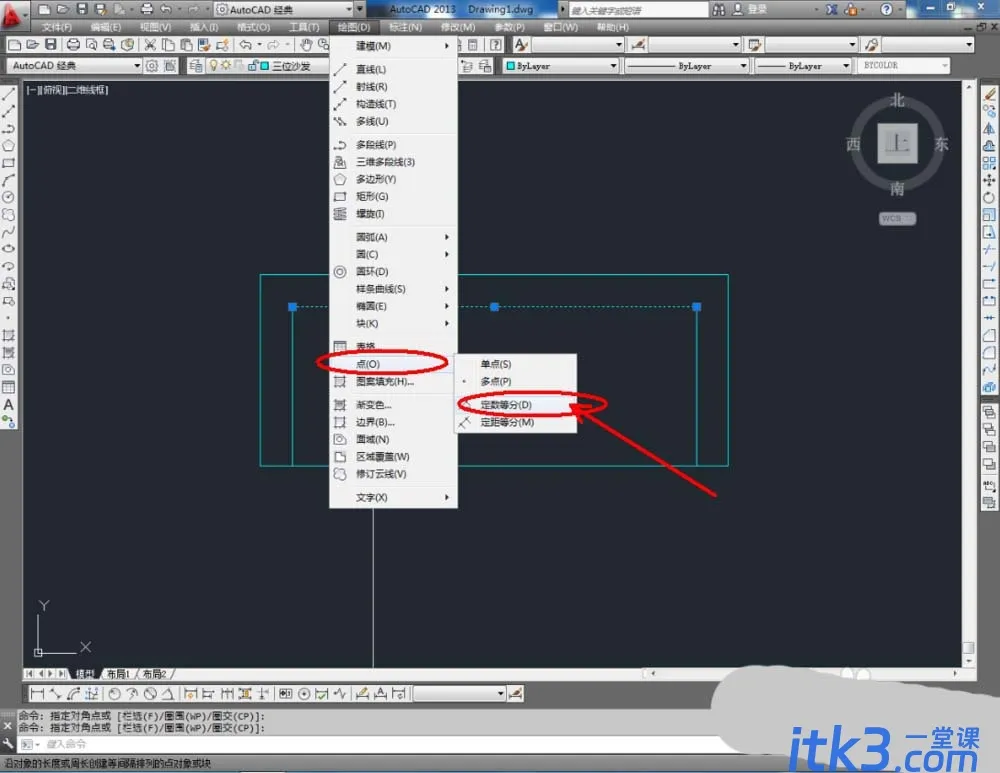
Task: Open the AutoCAD 经典 workspace combo box below toolbar
Action: tap(75, 66)
